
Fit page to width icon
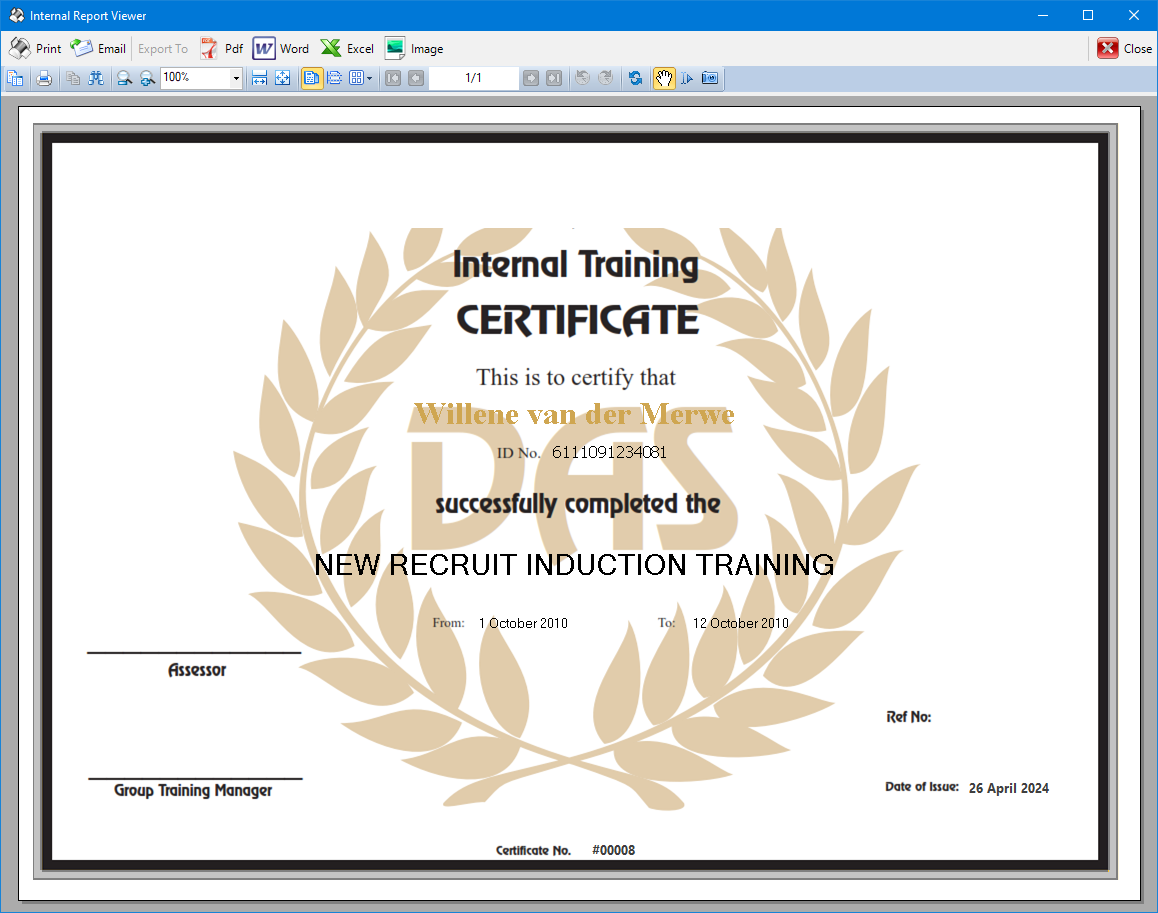259,78
